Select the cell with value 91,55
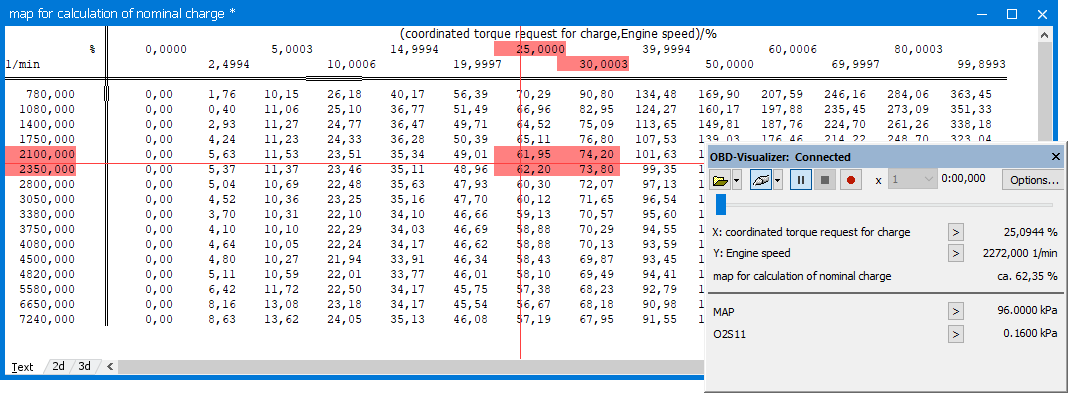The image size is (1068, 393). coord(660,319)
